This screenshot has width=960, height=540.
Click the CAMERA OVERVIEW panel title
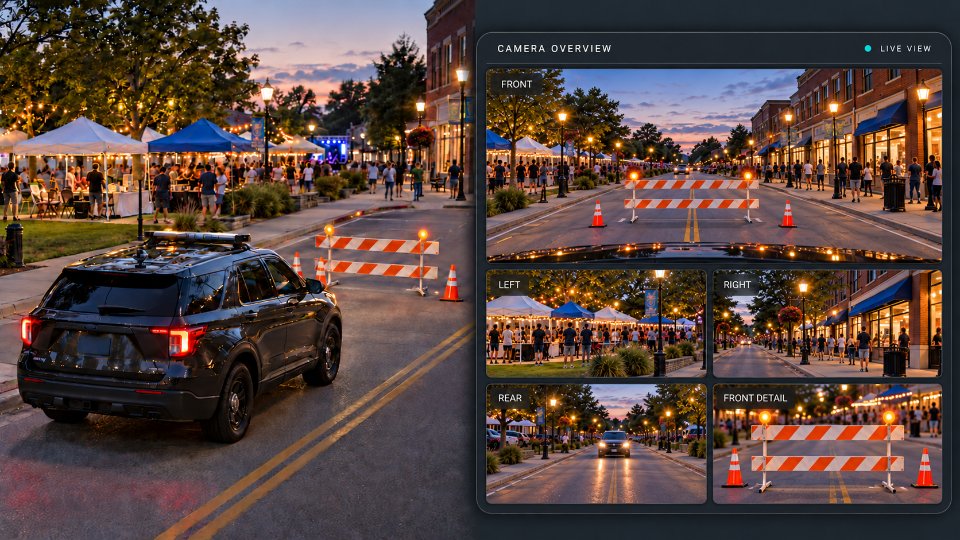click(x=554, y=48)
